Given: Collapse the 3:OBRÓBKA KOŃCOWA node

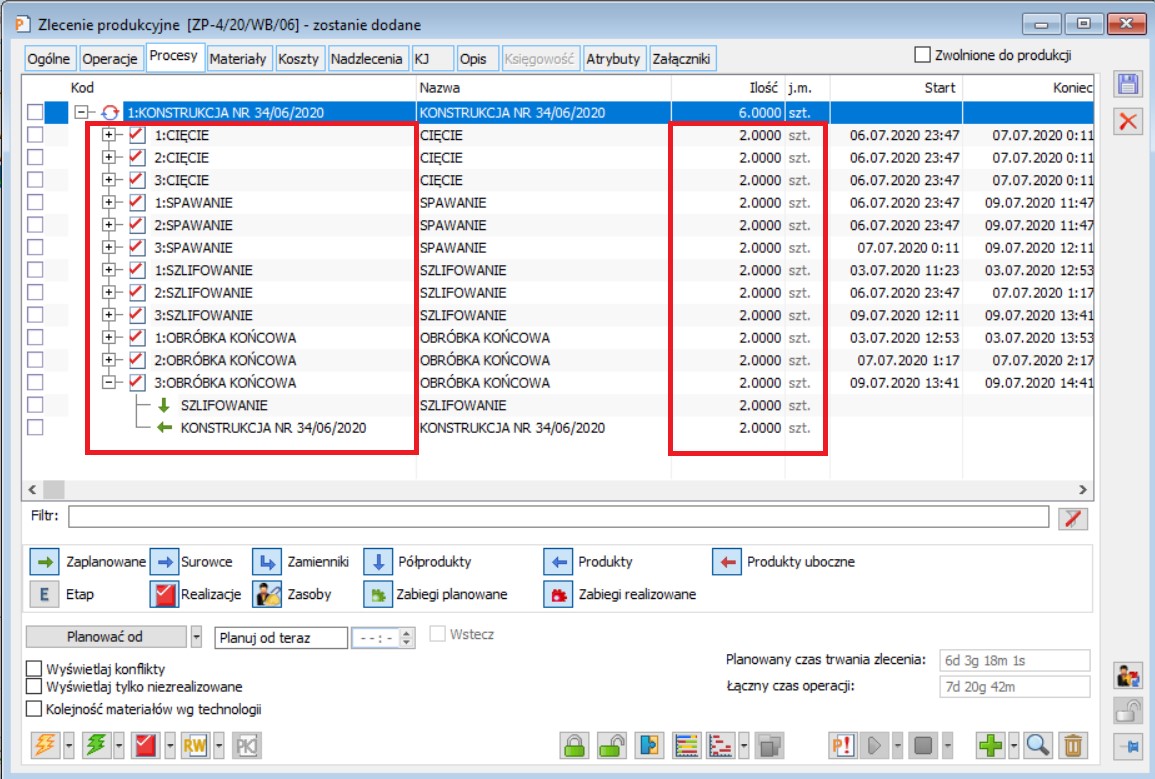Looking at the screenshot, I should [x=109, y=382].
